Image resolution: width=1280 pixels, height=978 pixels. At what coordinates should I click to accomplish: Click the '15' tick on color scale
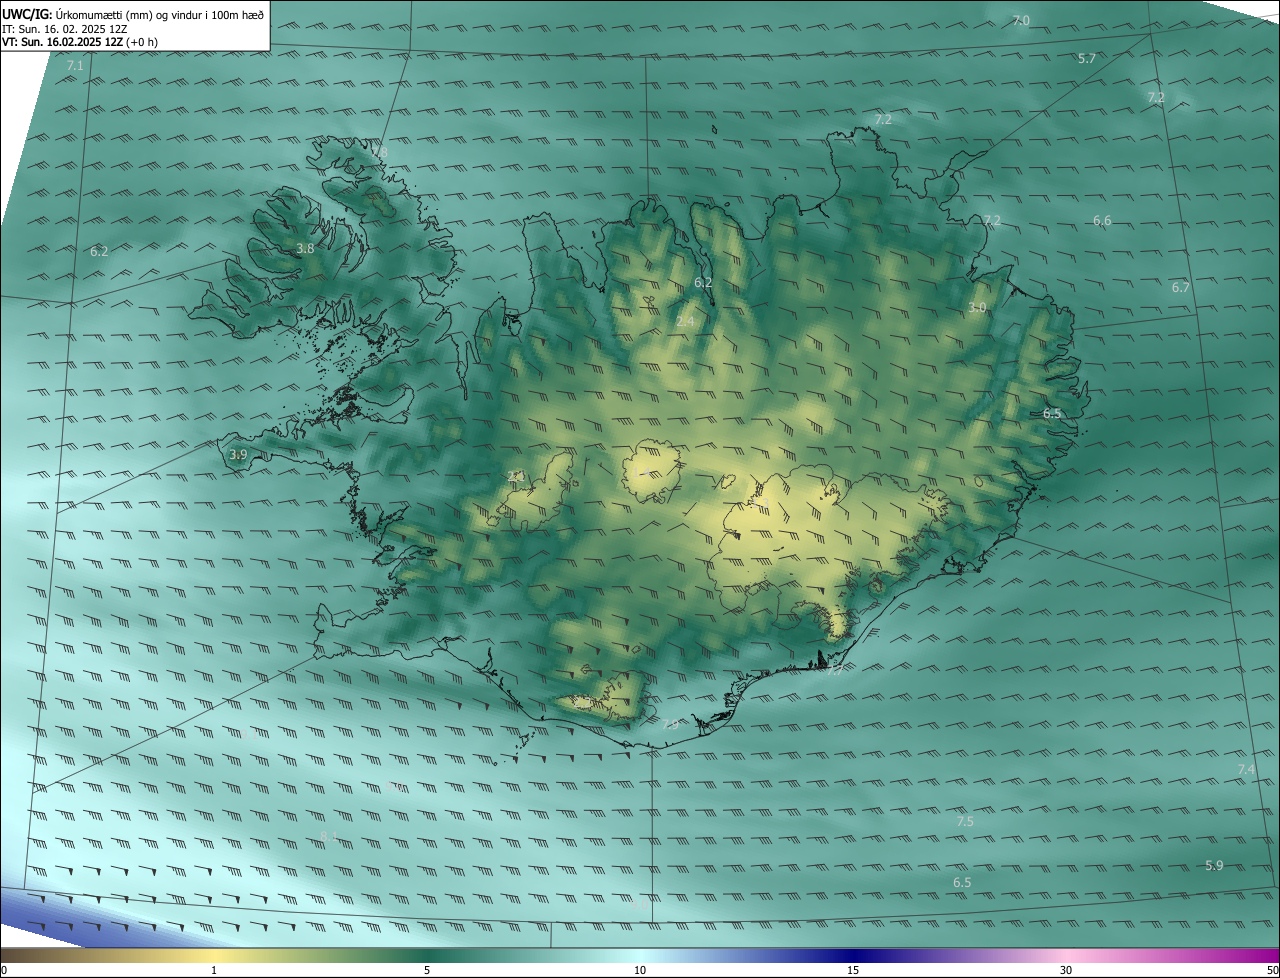coord(853,970)
